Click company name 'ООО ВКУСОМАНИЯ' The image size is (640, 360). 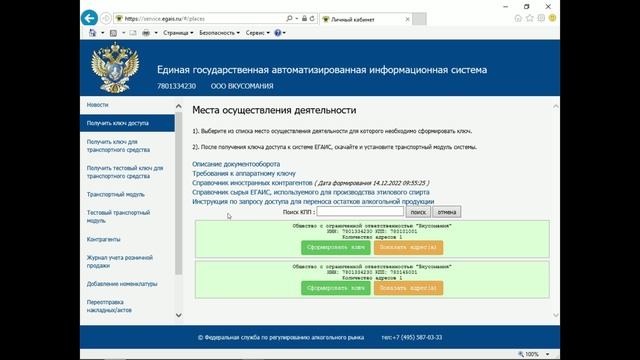[x=242, y=86]
